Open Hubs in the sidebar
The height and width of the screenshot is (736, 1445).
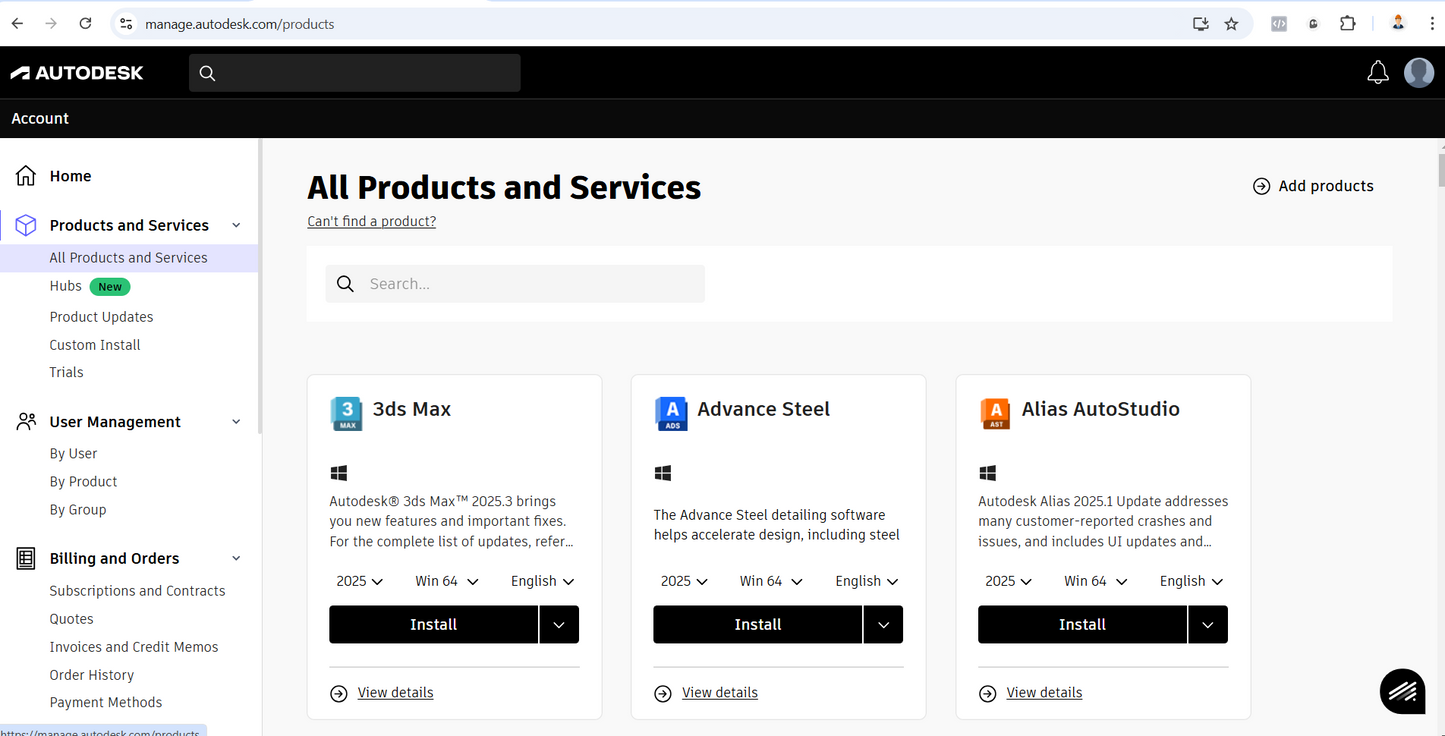click(x=66, y=286)
